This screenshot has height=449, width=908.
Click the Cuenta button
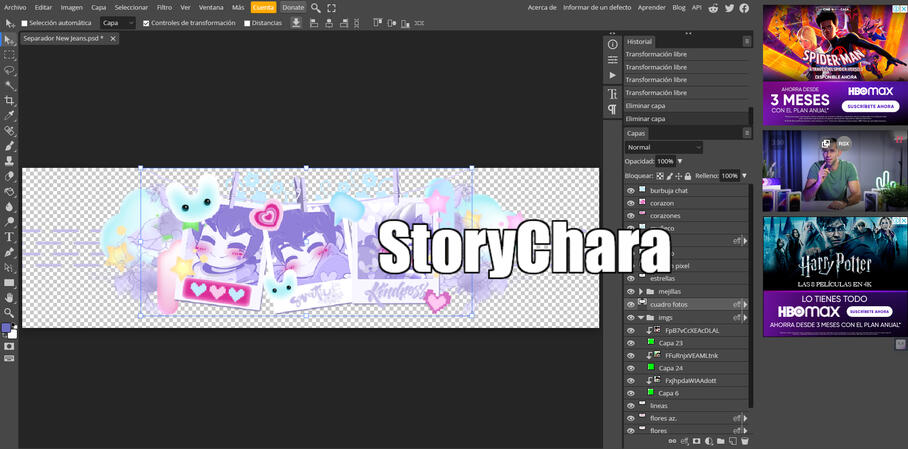click(x=263, y=7)
